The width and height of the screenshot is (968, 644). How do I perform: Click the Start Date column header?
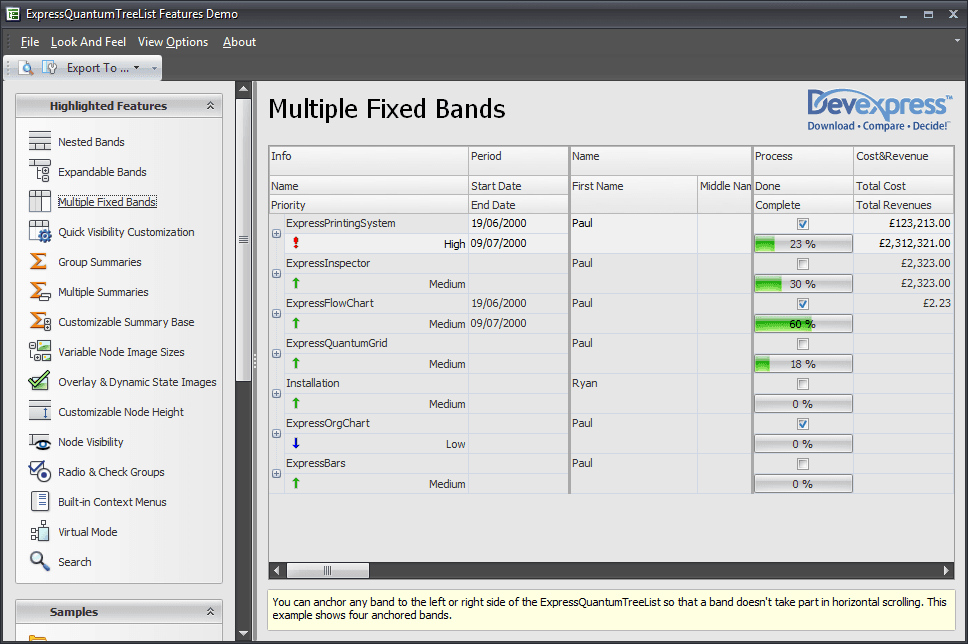point(518,186)
